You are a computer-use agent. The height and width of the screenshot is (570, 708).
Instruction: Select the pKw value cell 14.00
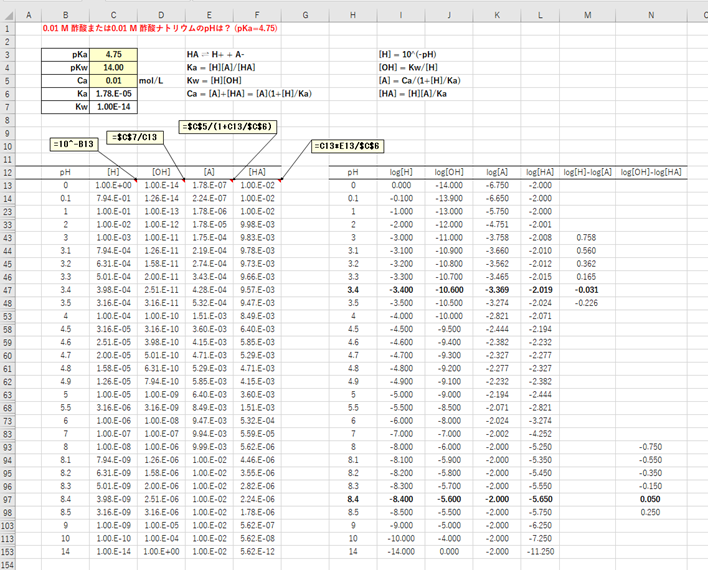[113, 68]
